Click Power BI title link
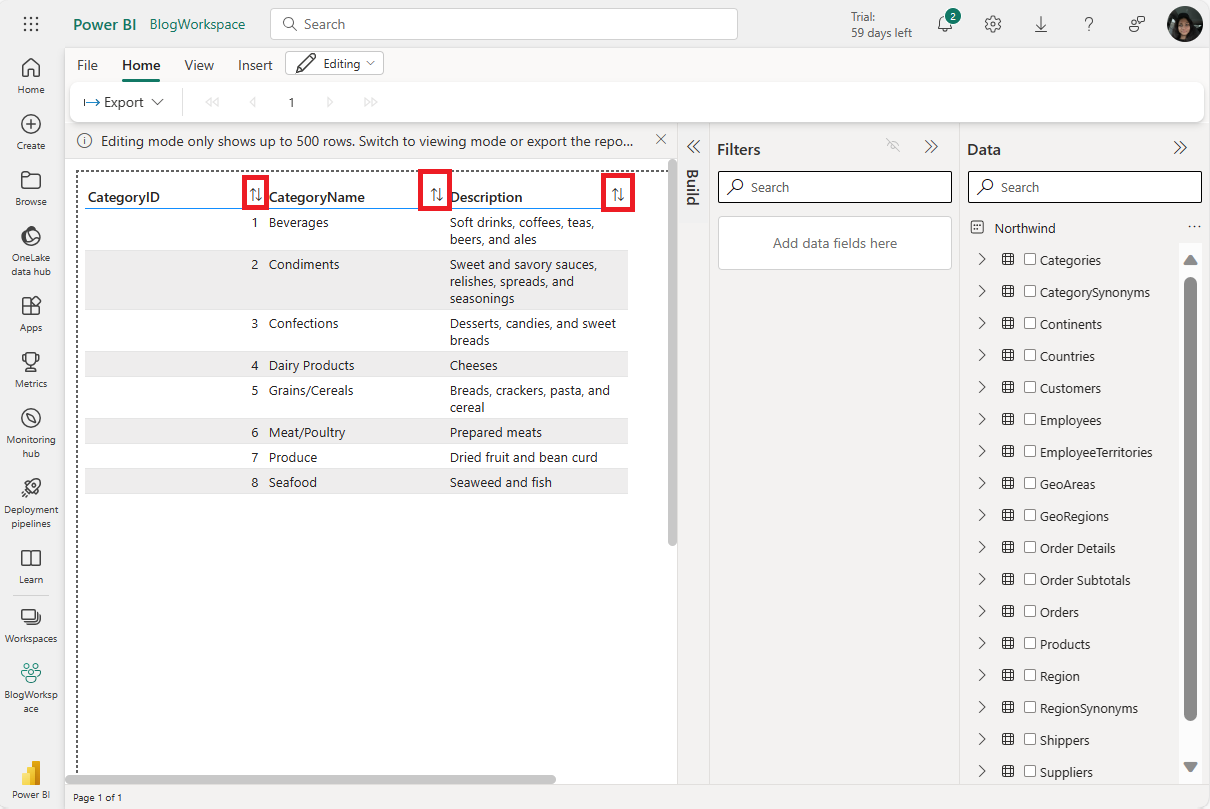1210x809 pixels. pos(105,24)
